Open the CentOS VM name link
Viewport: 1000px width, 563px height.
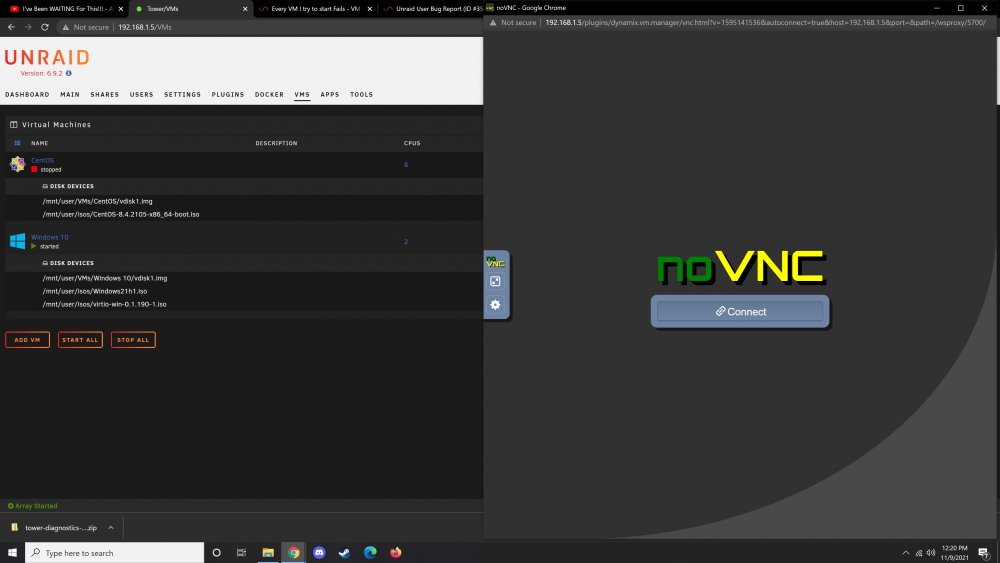click(x=43, y=161)
